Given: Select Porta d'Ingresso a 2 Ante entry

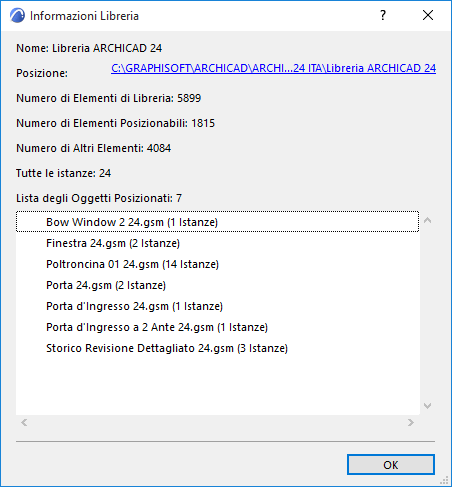Looking at the screenshot, I should coord(217,327).
